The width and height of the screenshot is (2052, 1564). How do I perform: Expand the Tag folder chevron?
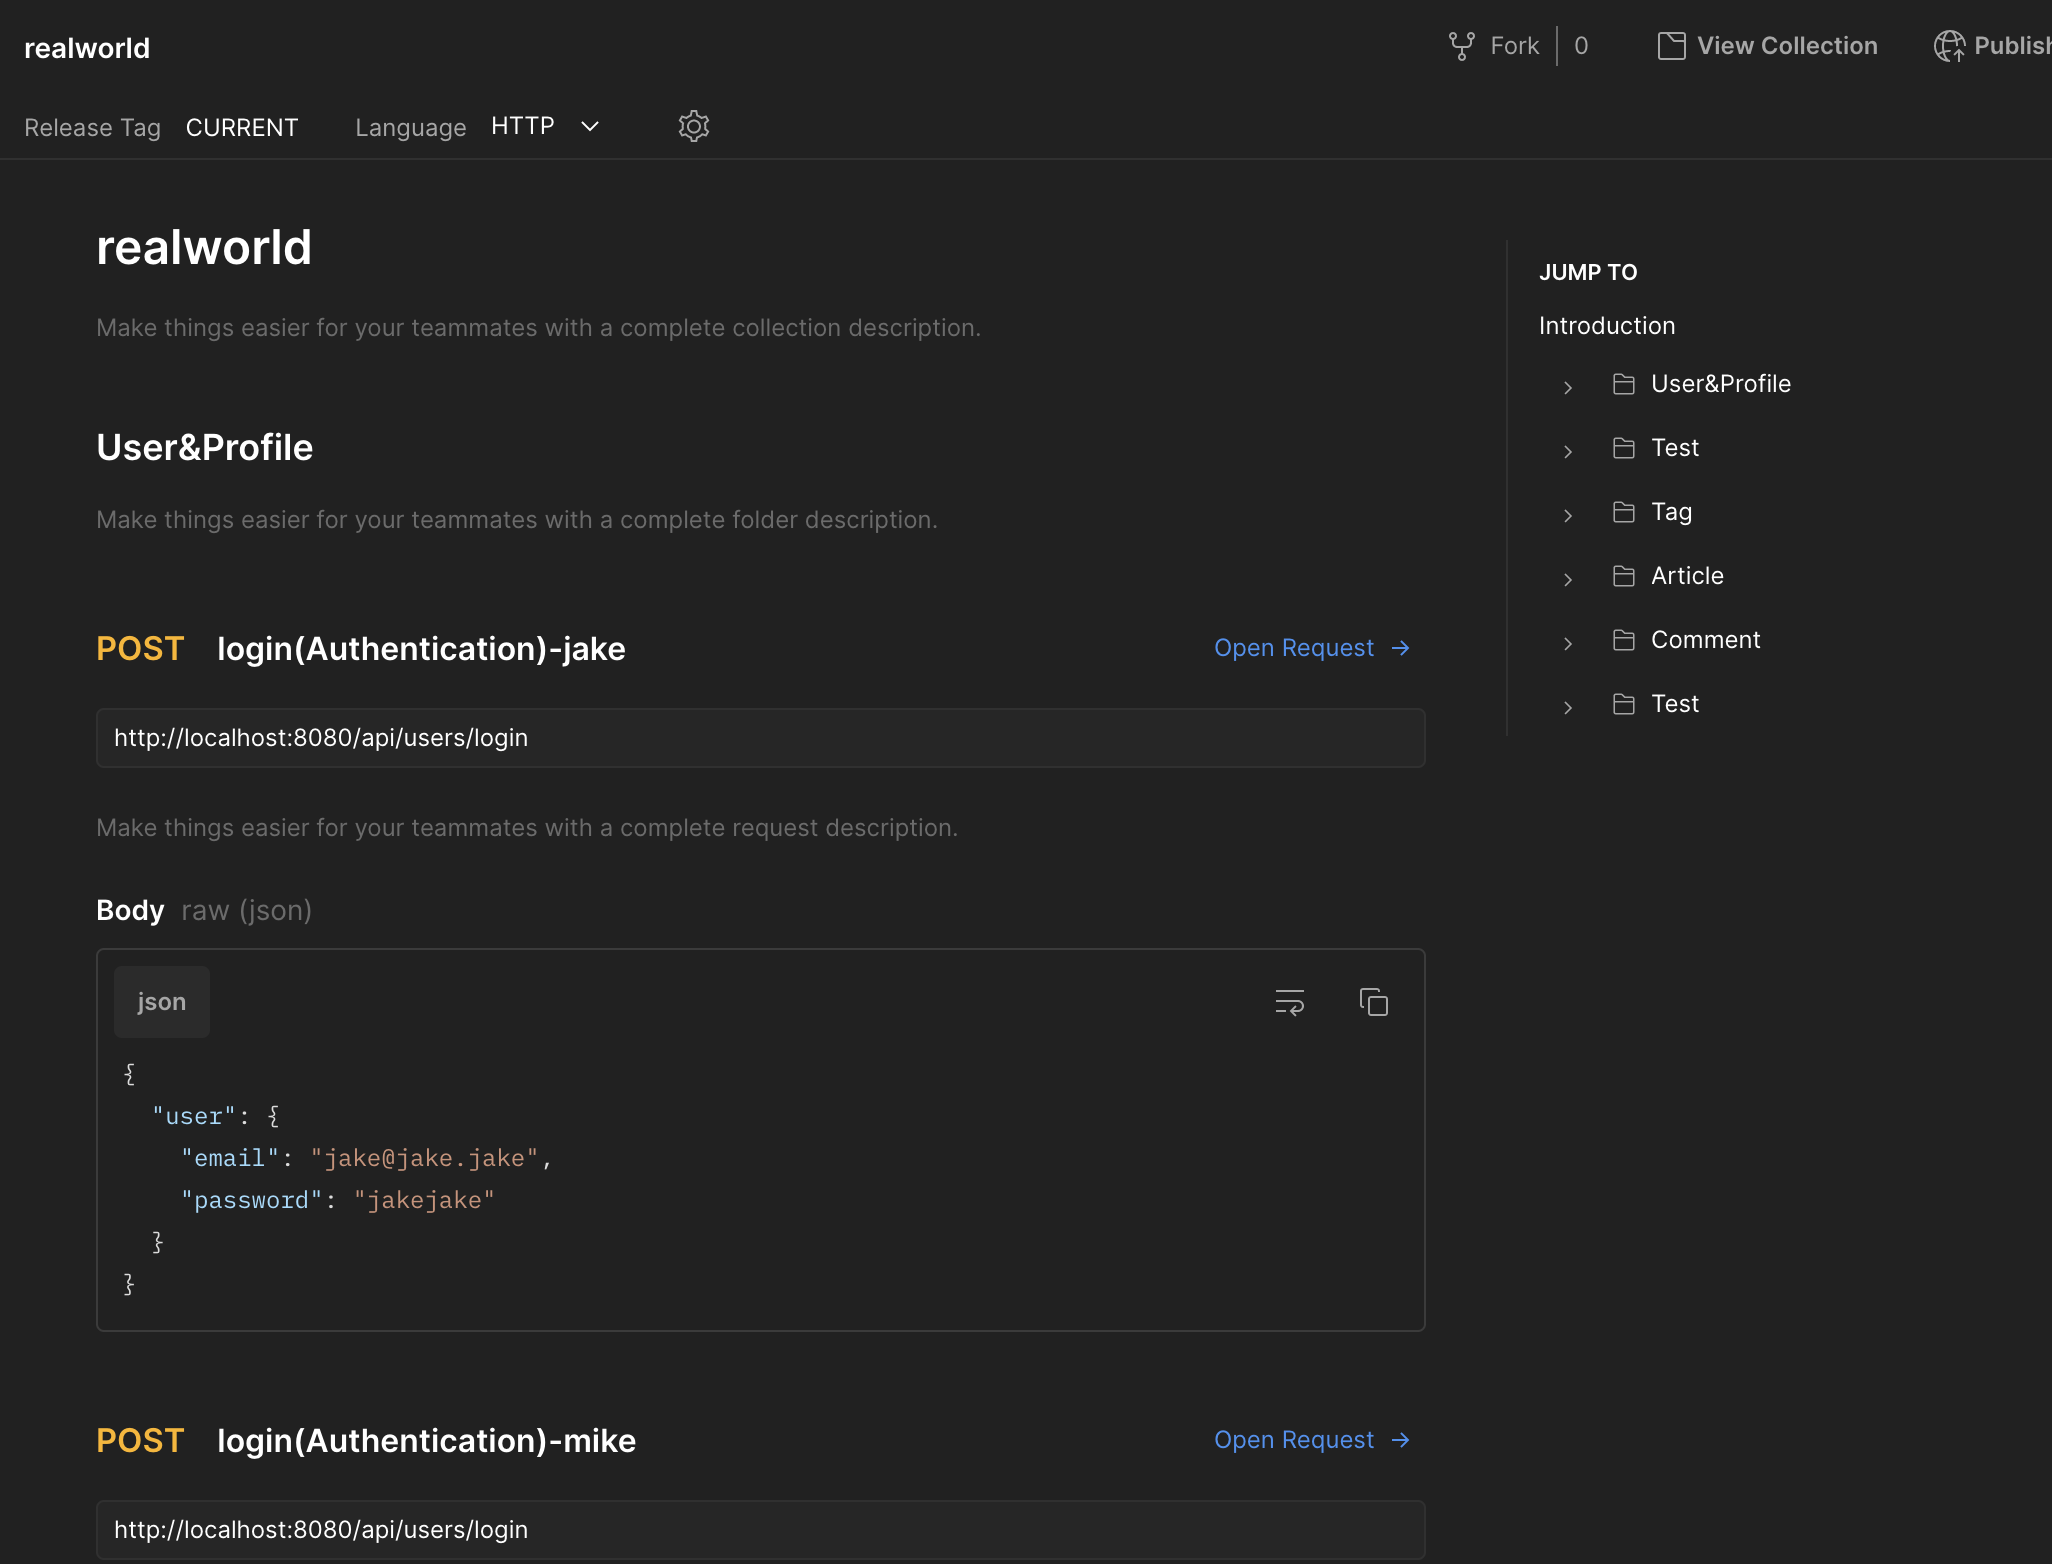pos(1568,515)
